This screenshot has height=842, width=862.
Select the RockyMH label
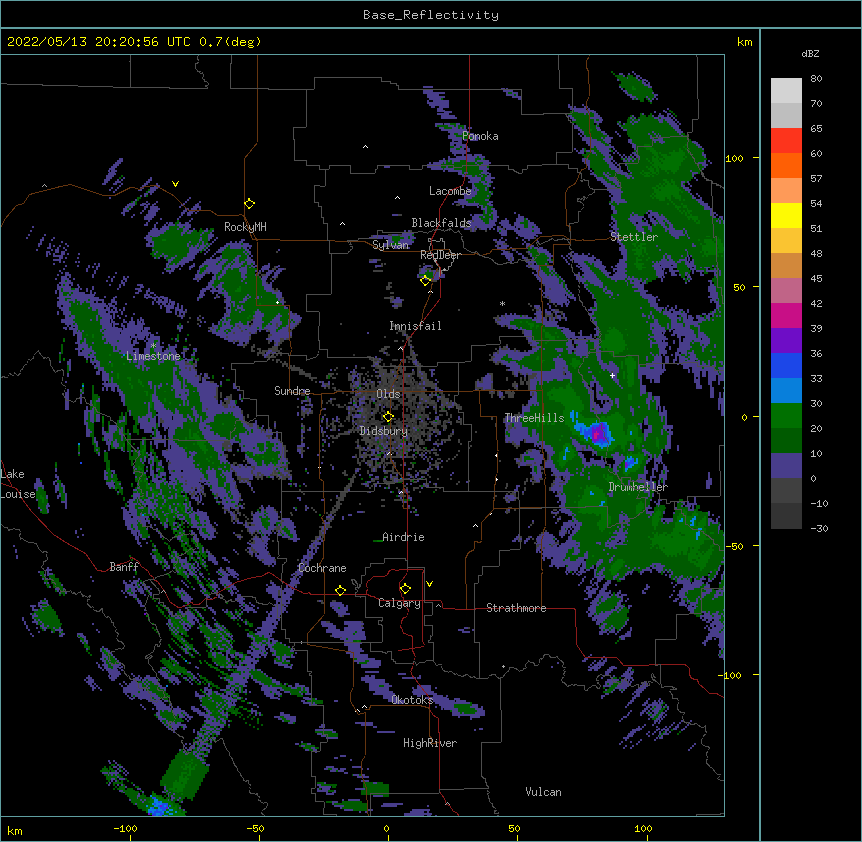click(x=245, y=227)
